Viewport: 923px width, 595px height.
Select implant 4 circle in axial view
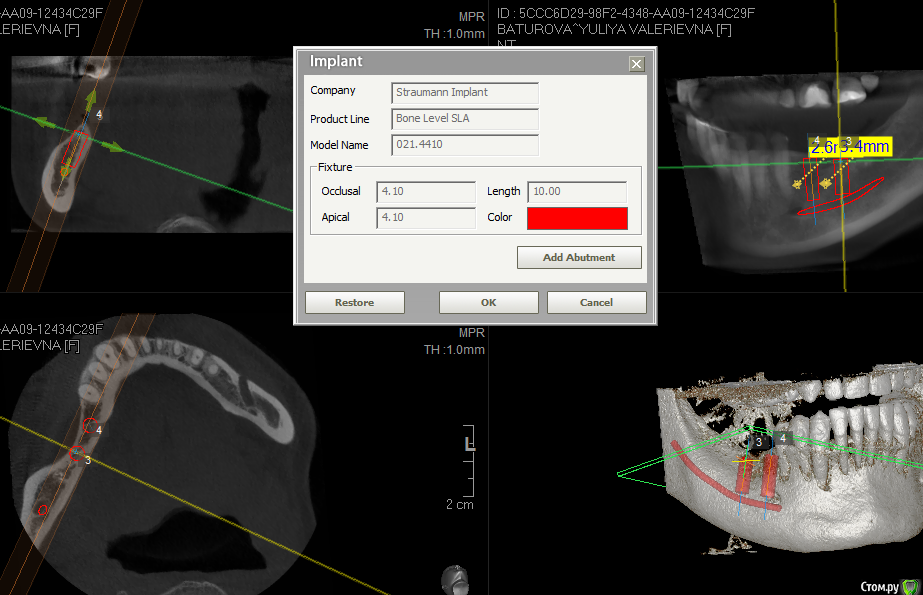(90, 424)
